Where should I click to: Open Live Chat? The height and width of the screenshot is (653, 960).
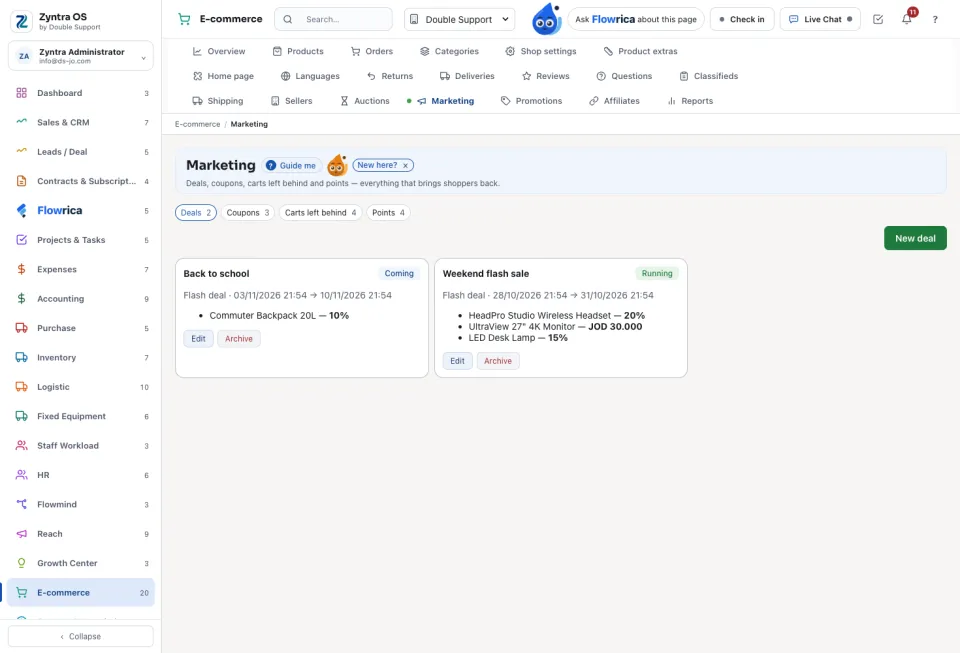pos(820,19)
